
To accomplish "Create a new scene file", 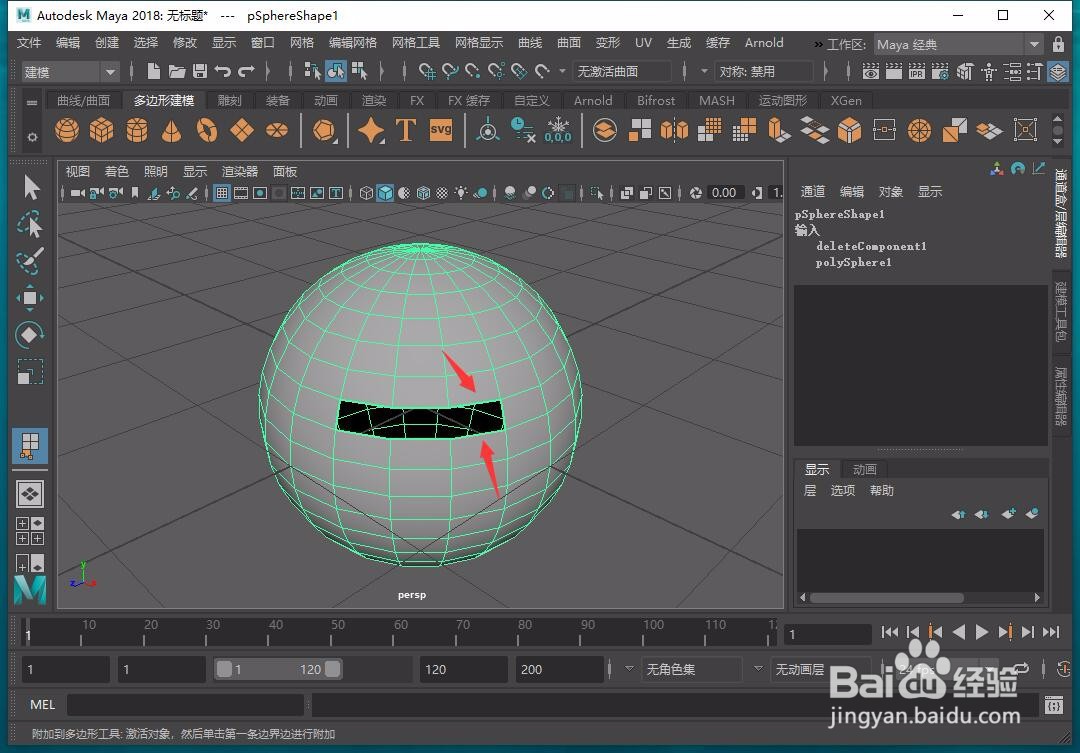I will pyautogui.click(x=154, y=71).
